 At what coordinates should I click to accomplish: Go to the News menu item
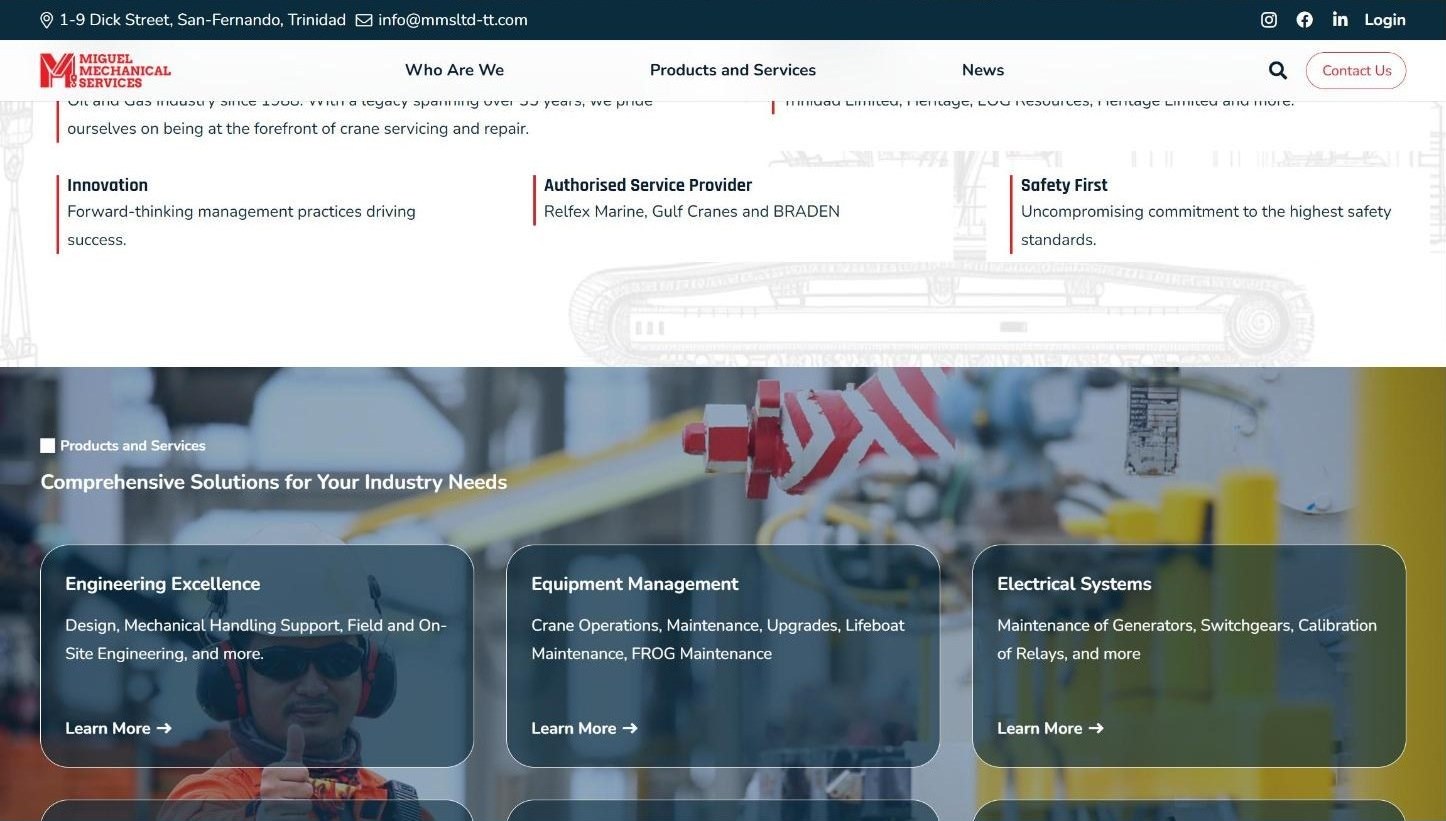983,70
